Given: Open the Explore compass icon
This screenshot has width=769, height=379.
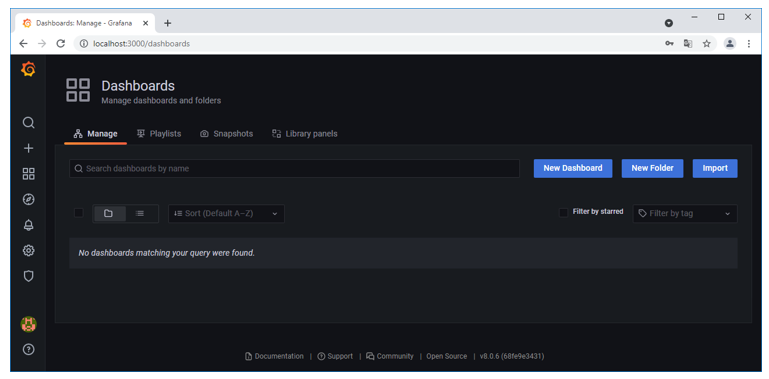Looking at the screenshot, I should click(28, 199).
